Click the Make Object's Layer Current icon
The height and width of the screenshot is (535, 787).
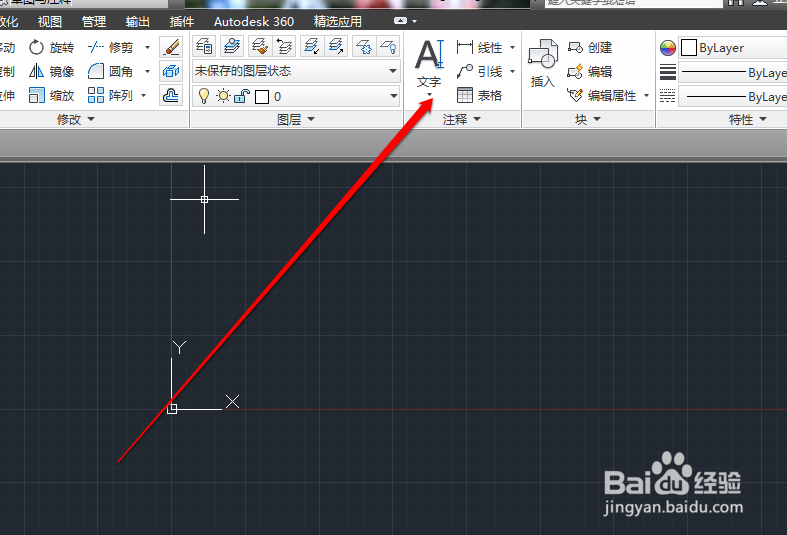pos(232,47)
